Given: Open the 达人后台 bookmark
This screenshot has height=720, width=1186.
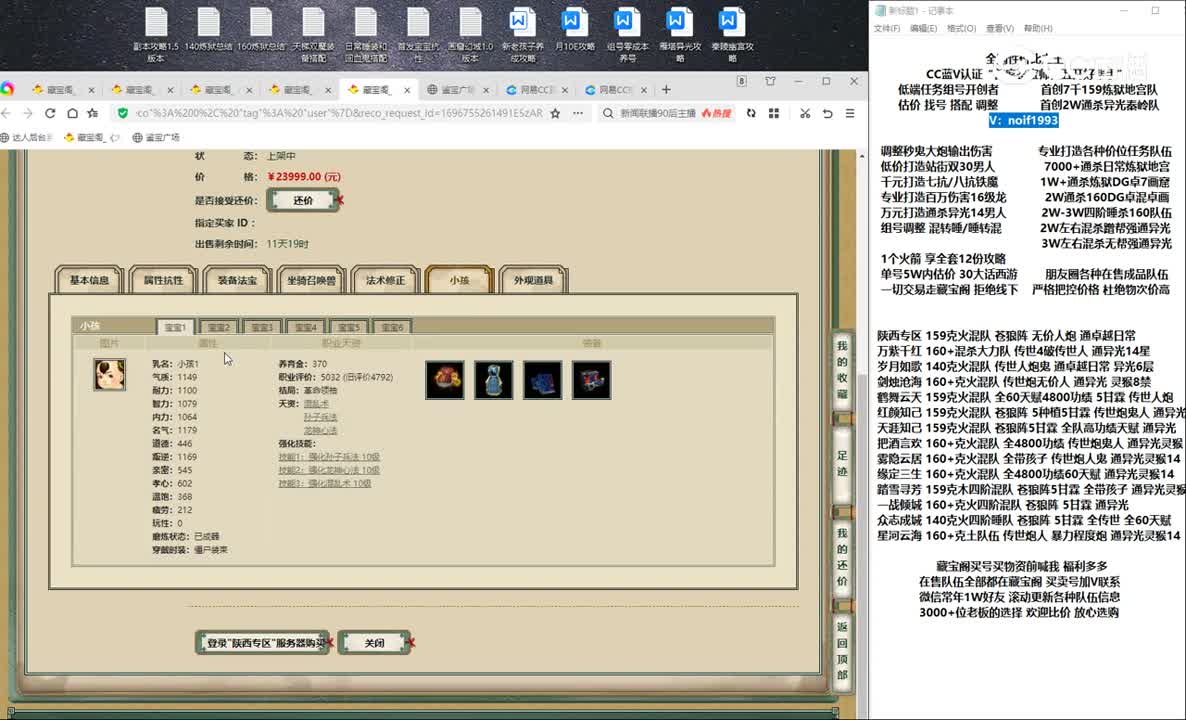Looking at the screenshot, I should [x=27, y=138].
